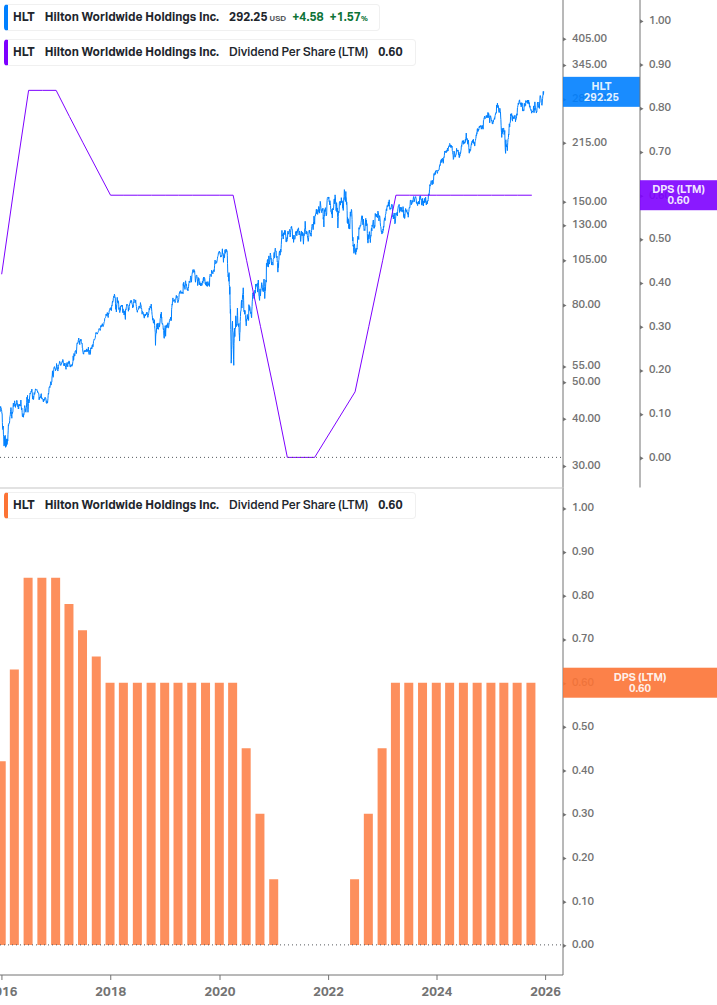
Task: Click the blue color marker beside HLT price legend
Action: tap(6, 17)
